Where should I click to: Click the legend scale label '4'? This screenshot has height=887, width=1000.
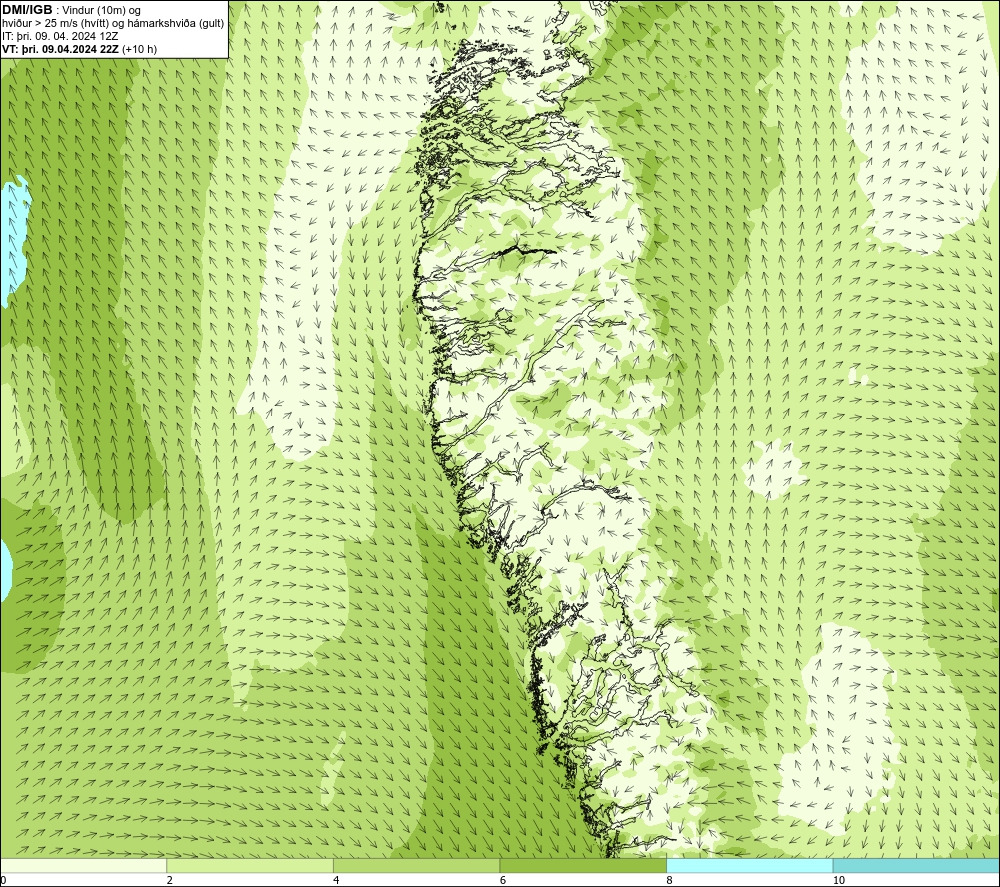point(336,880)
